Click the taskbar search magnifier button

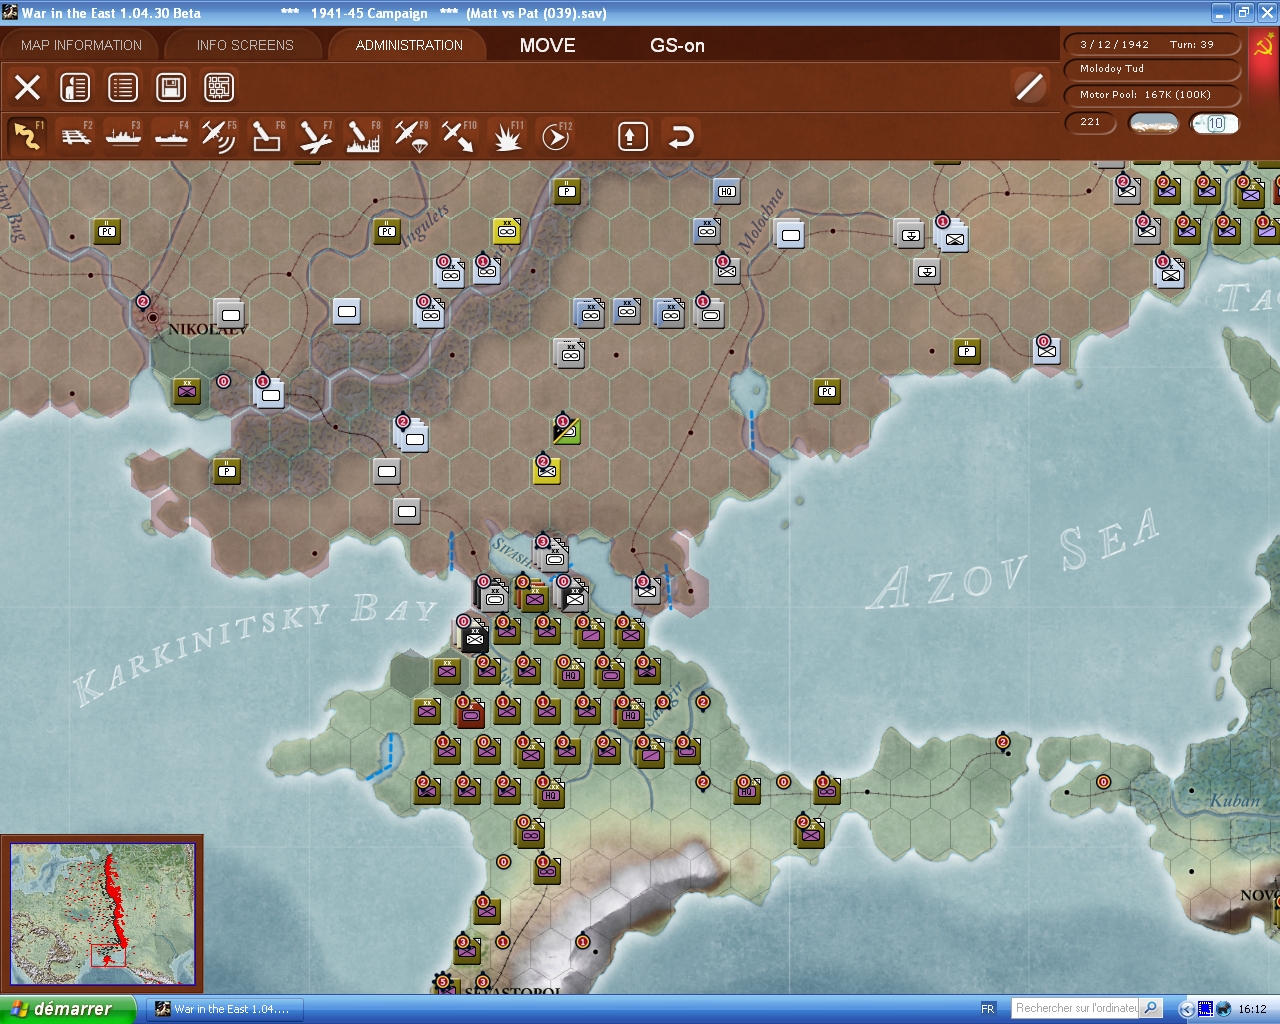(1151, 1008)
